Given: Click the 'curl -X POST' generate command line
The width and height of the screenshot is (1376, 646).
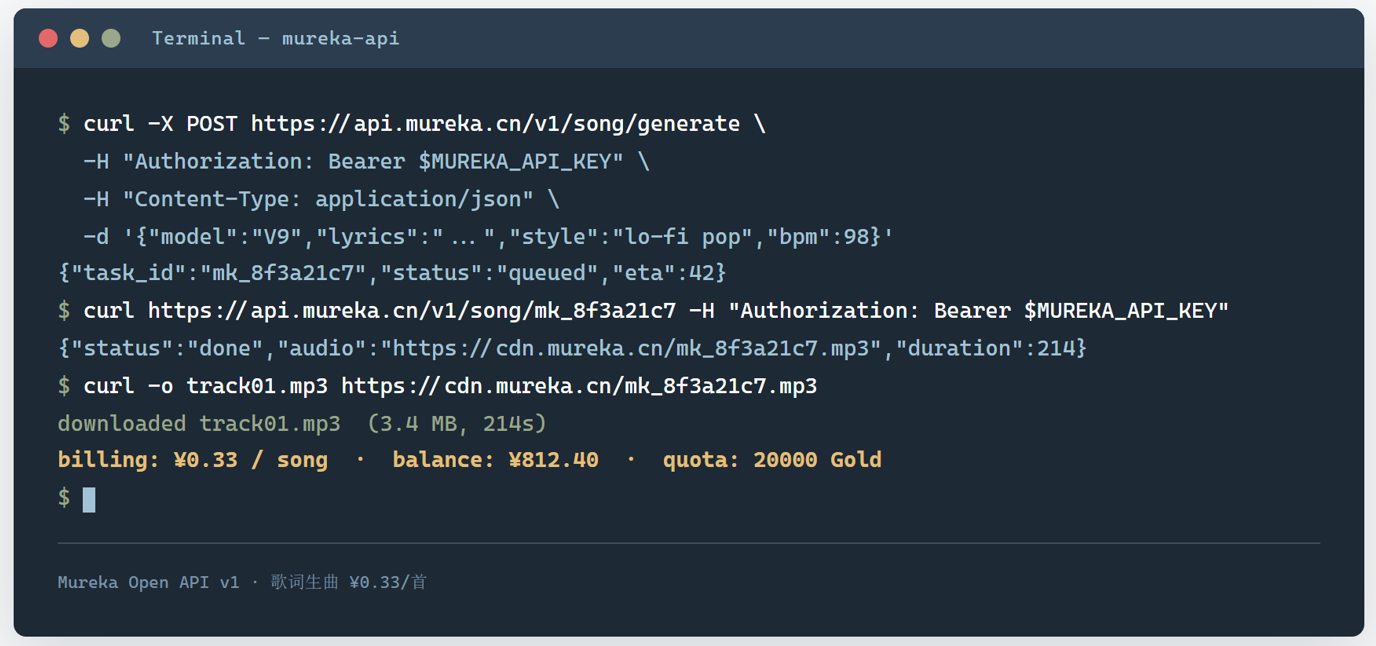Looking at the screenshot, I should tap(412, 124).
